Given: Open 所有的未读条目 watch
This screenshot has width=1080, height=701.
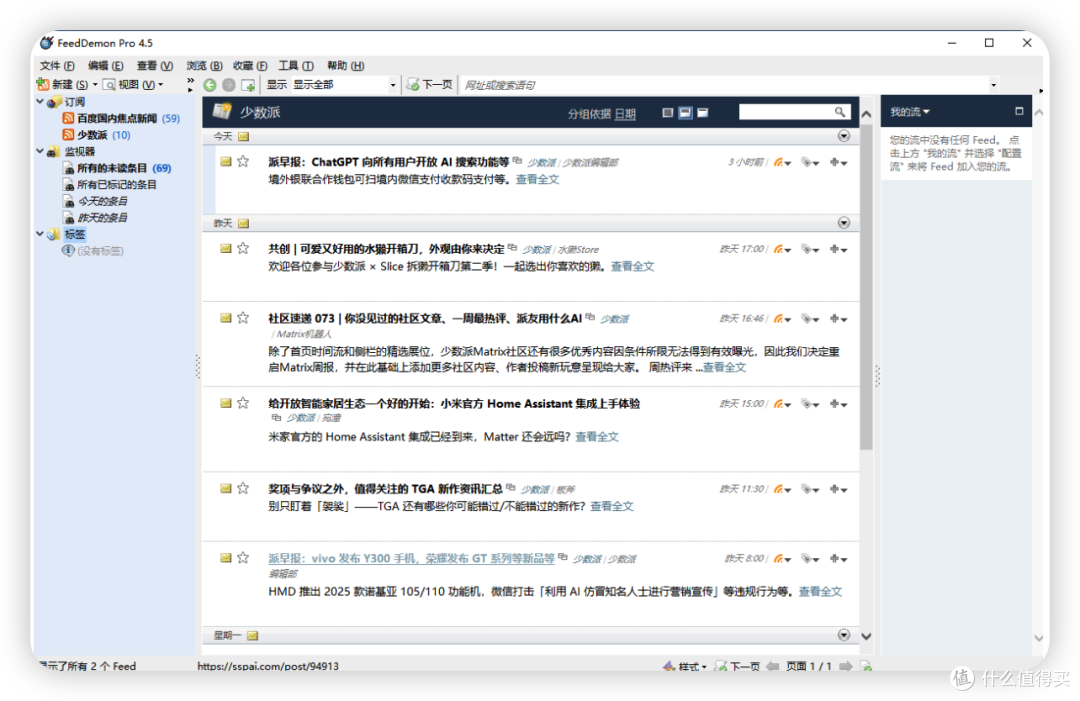Looking at the screenshot, I should tap(117, 168).
